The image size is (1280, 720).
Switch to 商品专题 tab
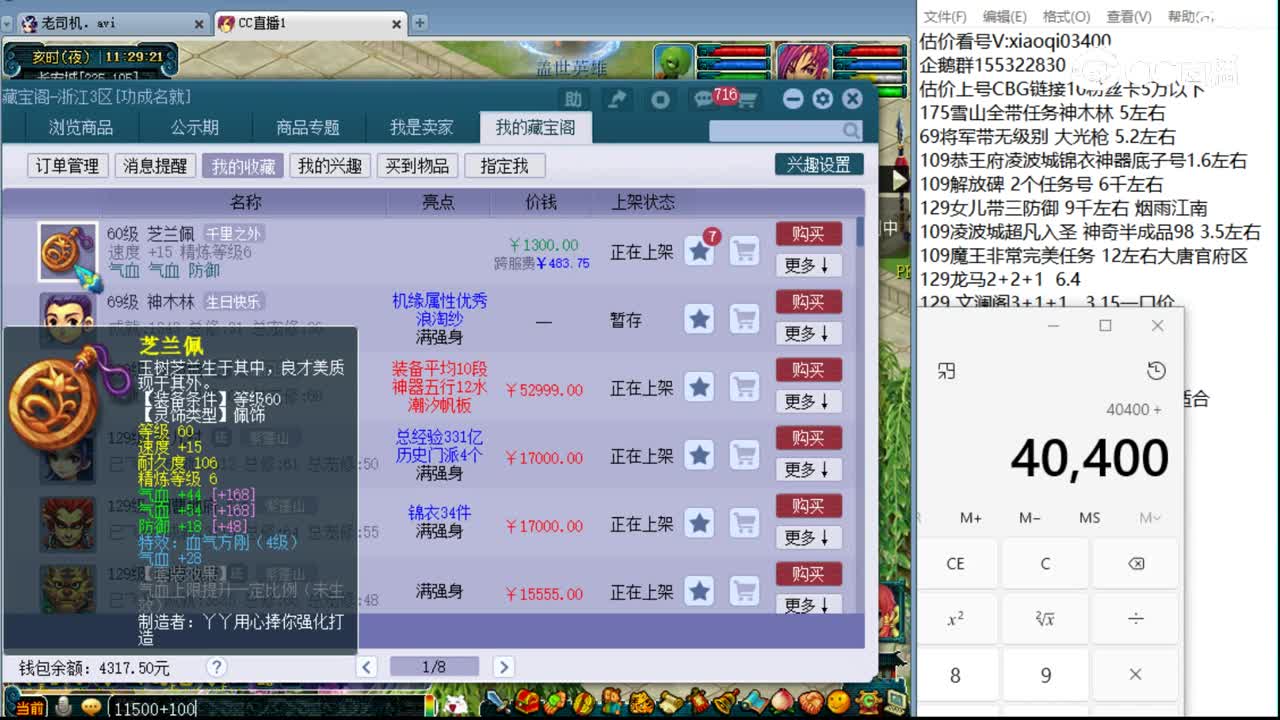pos(308,127)
